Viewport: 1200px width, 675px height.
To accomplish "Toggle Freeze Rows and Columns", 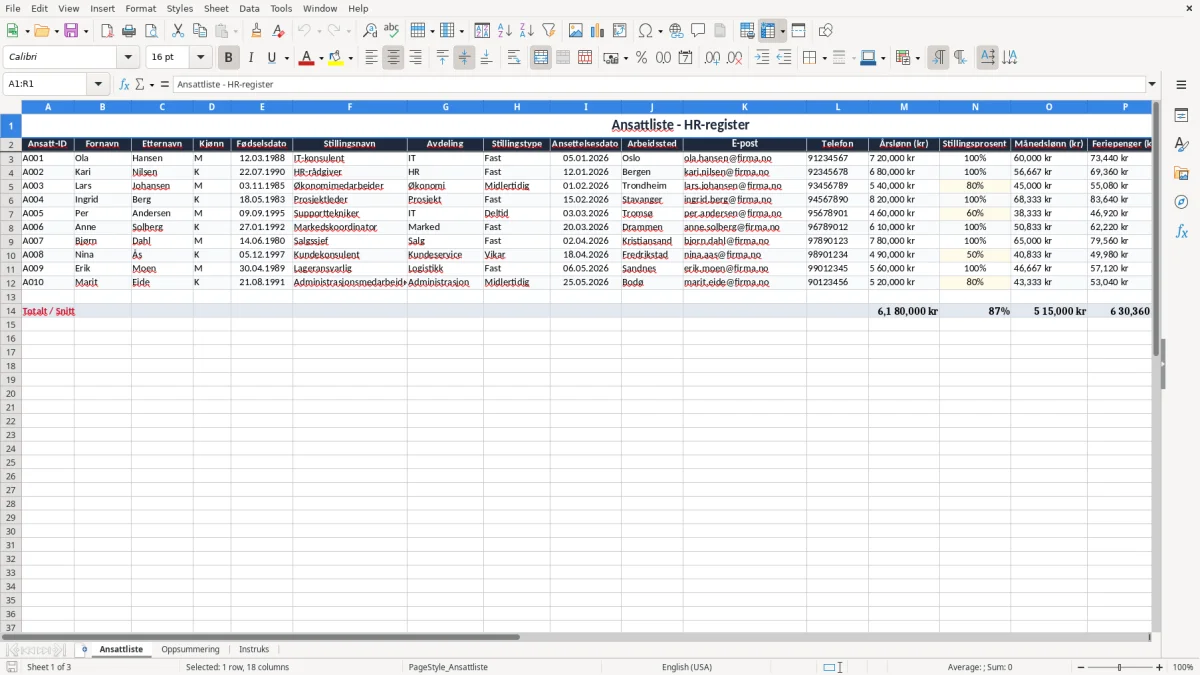I will pos(768,31).
